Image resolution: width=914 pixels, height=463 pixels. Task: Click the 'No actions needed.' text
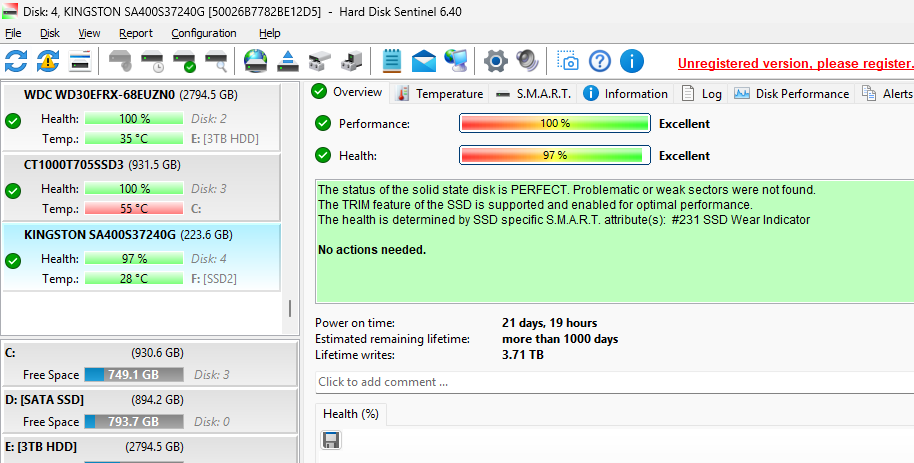pyautogui.click(x=372, y=250)
